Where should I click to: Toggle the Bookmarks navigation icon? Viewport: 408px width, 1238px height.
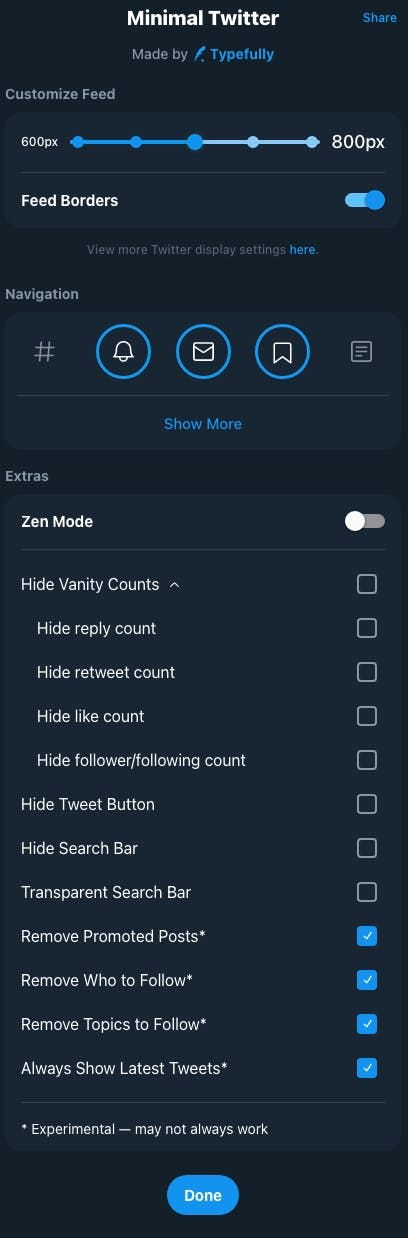coord(283,352)
